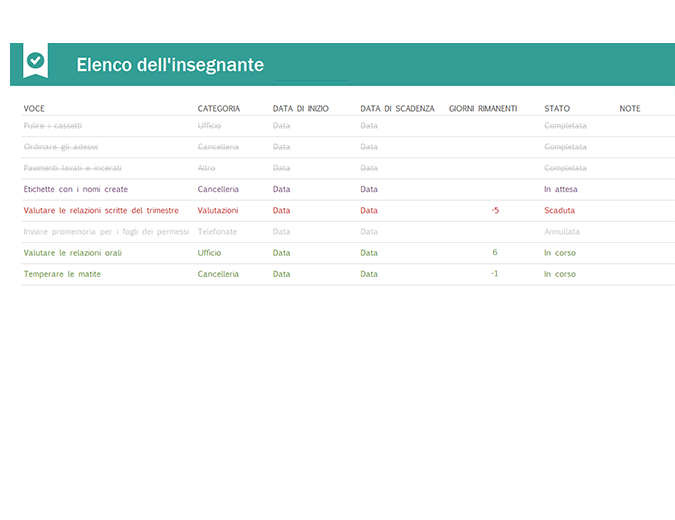Click Completata status of Pulire i cassetti
Viewport: 675px width, 520px height.
click(x=565, y=126)
